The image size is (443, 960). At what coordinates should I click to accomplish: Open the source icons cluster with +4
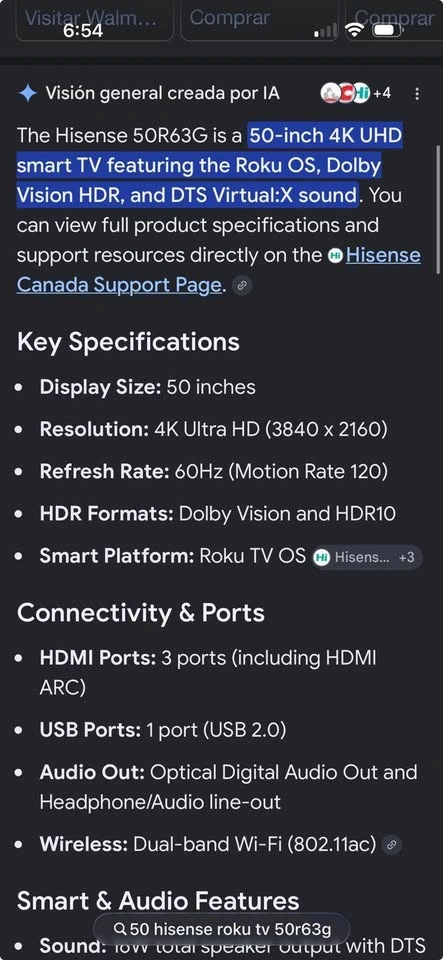356,94
